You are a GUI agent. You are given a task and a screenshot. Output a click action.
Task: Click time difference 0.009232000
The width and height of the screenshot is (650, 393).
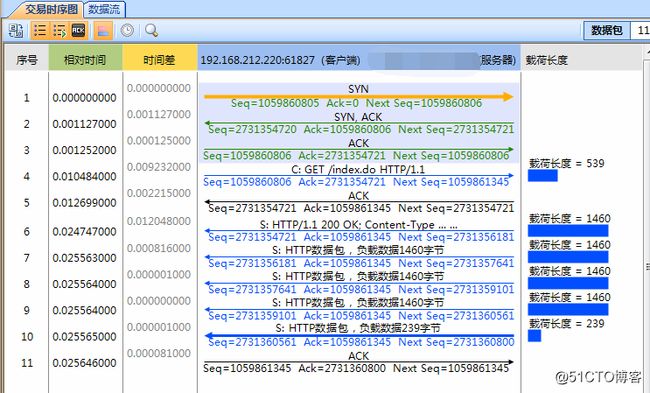[x=159, y=167]
